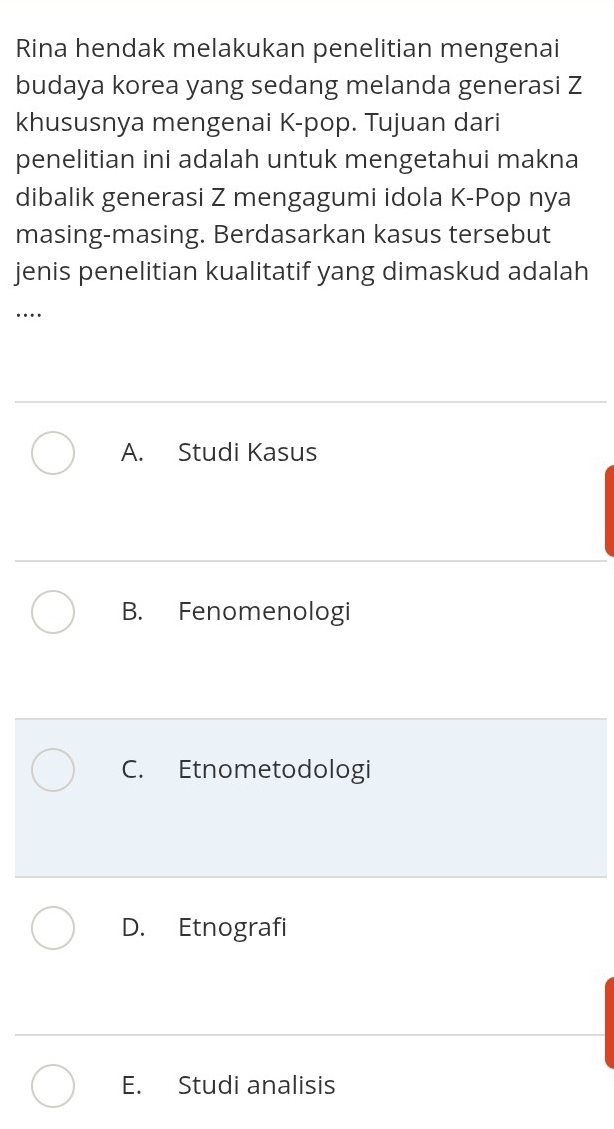Viewport: 614px width, 1129px height.
Task: Click the letter 'A.' option marker
Action: (132, 453)
